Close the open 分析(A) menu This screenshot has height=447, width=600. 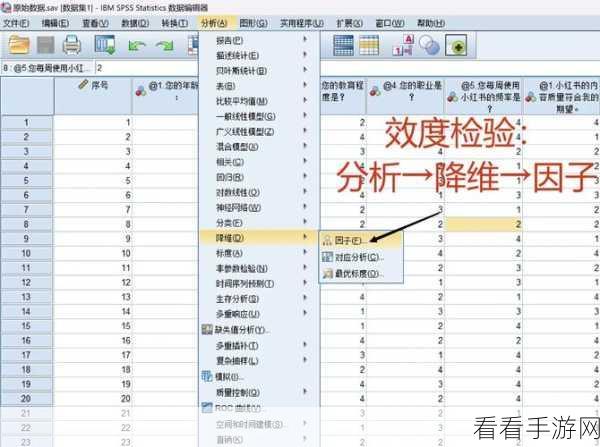pos(214,23)
